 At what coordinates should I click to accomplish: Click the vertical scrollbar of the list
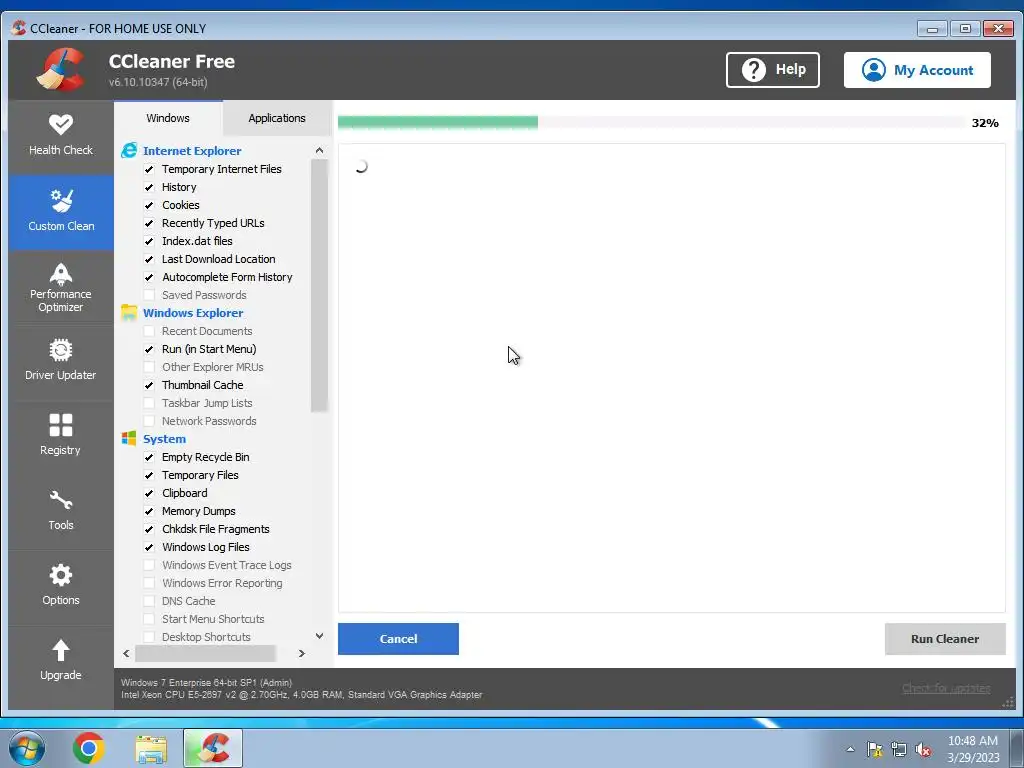(x=319, y=286)
